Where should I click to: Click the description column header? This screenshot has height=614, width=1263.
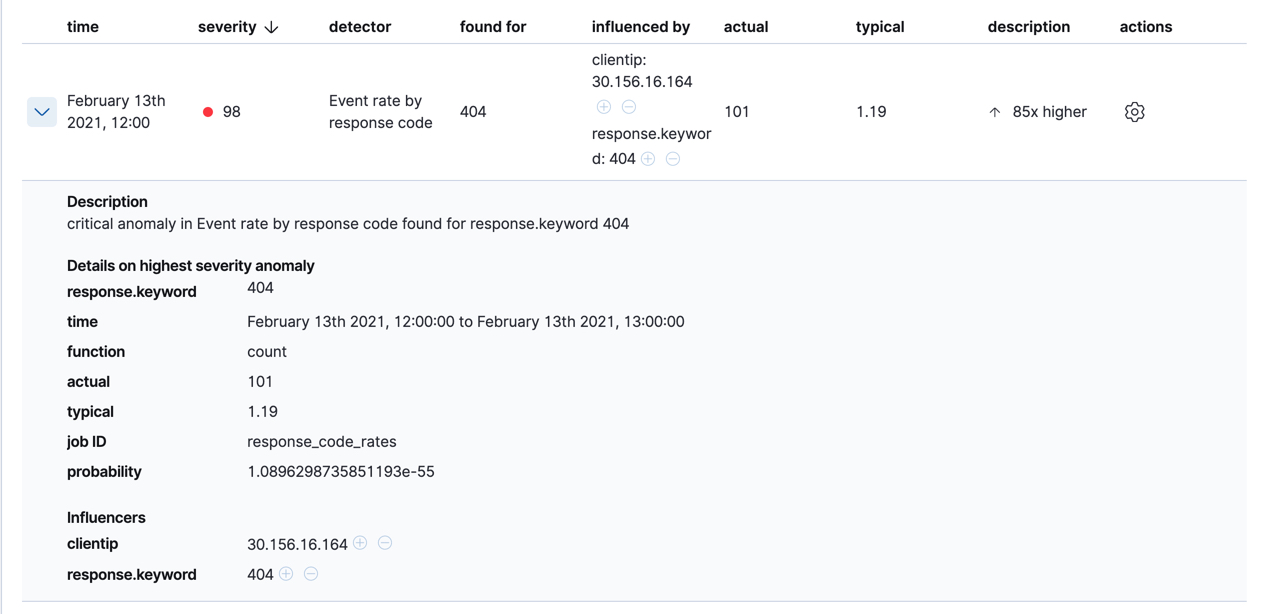[x=1029, y=27]
